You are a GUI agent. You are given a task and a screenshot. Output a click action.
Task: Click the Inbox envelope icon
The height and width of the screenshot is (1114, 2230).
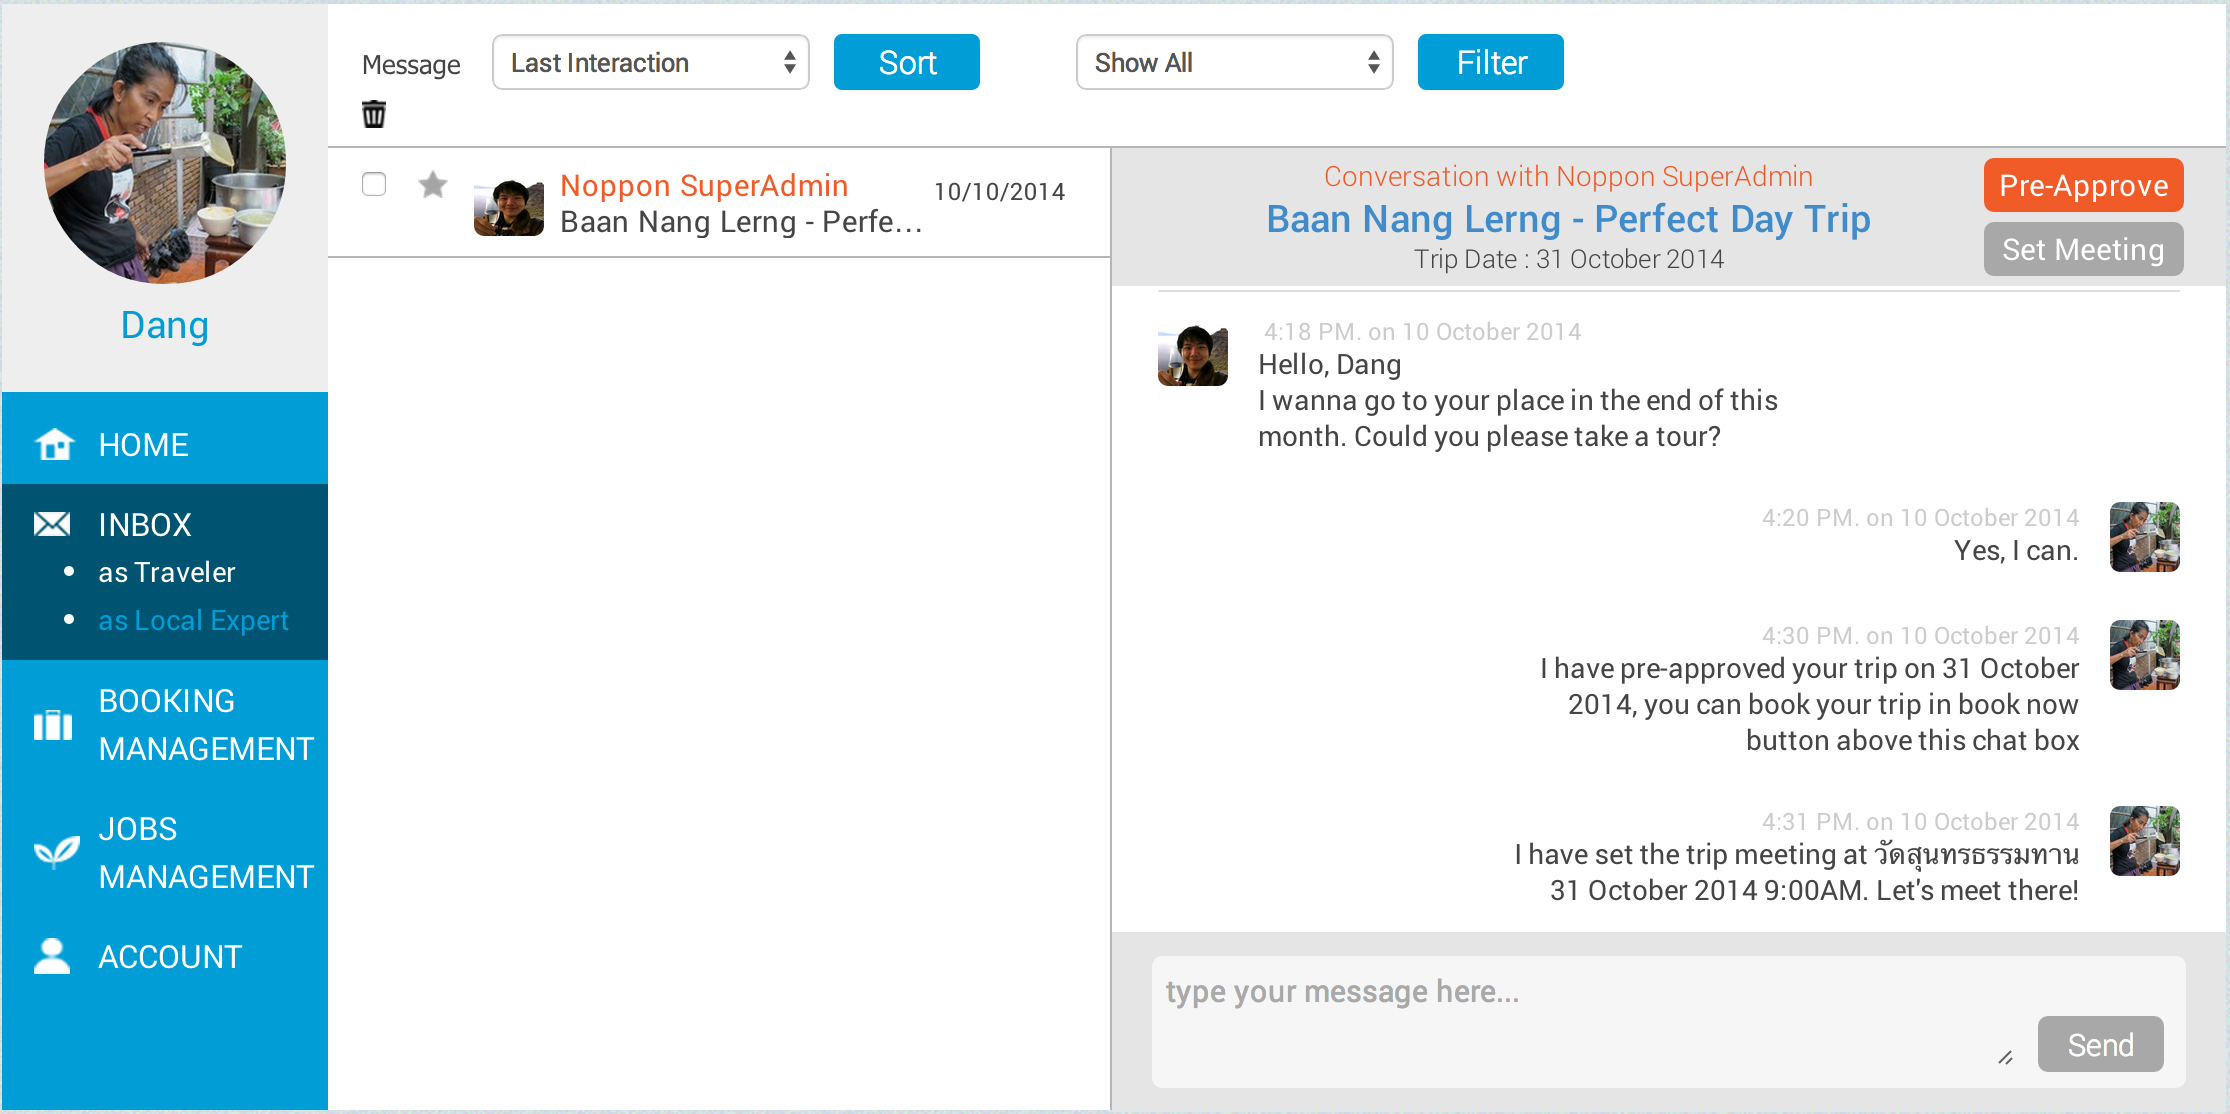pyautogui.click(x=52, y=524)
